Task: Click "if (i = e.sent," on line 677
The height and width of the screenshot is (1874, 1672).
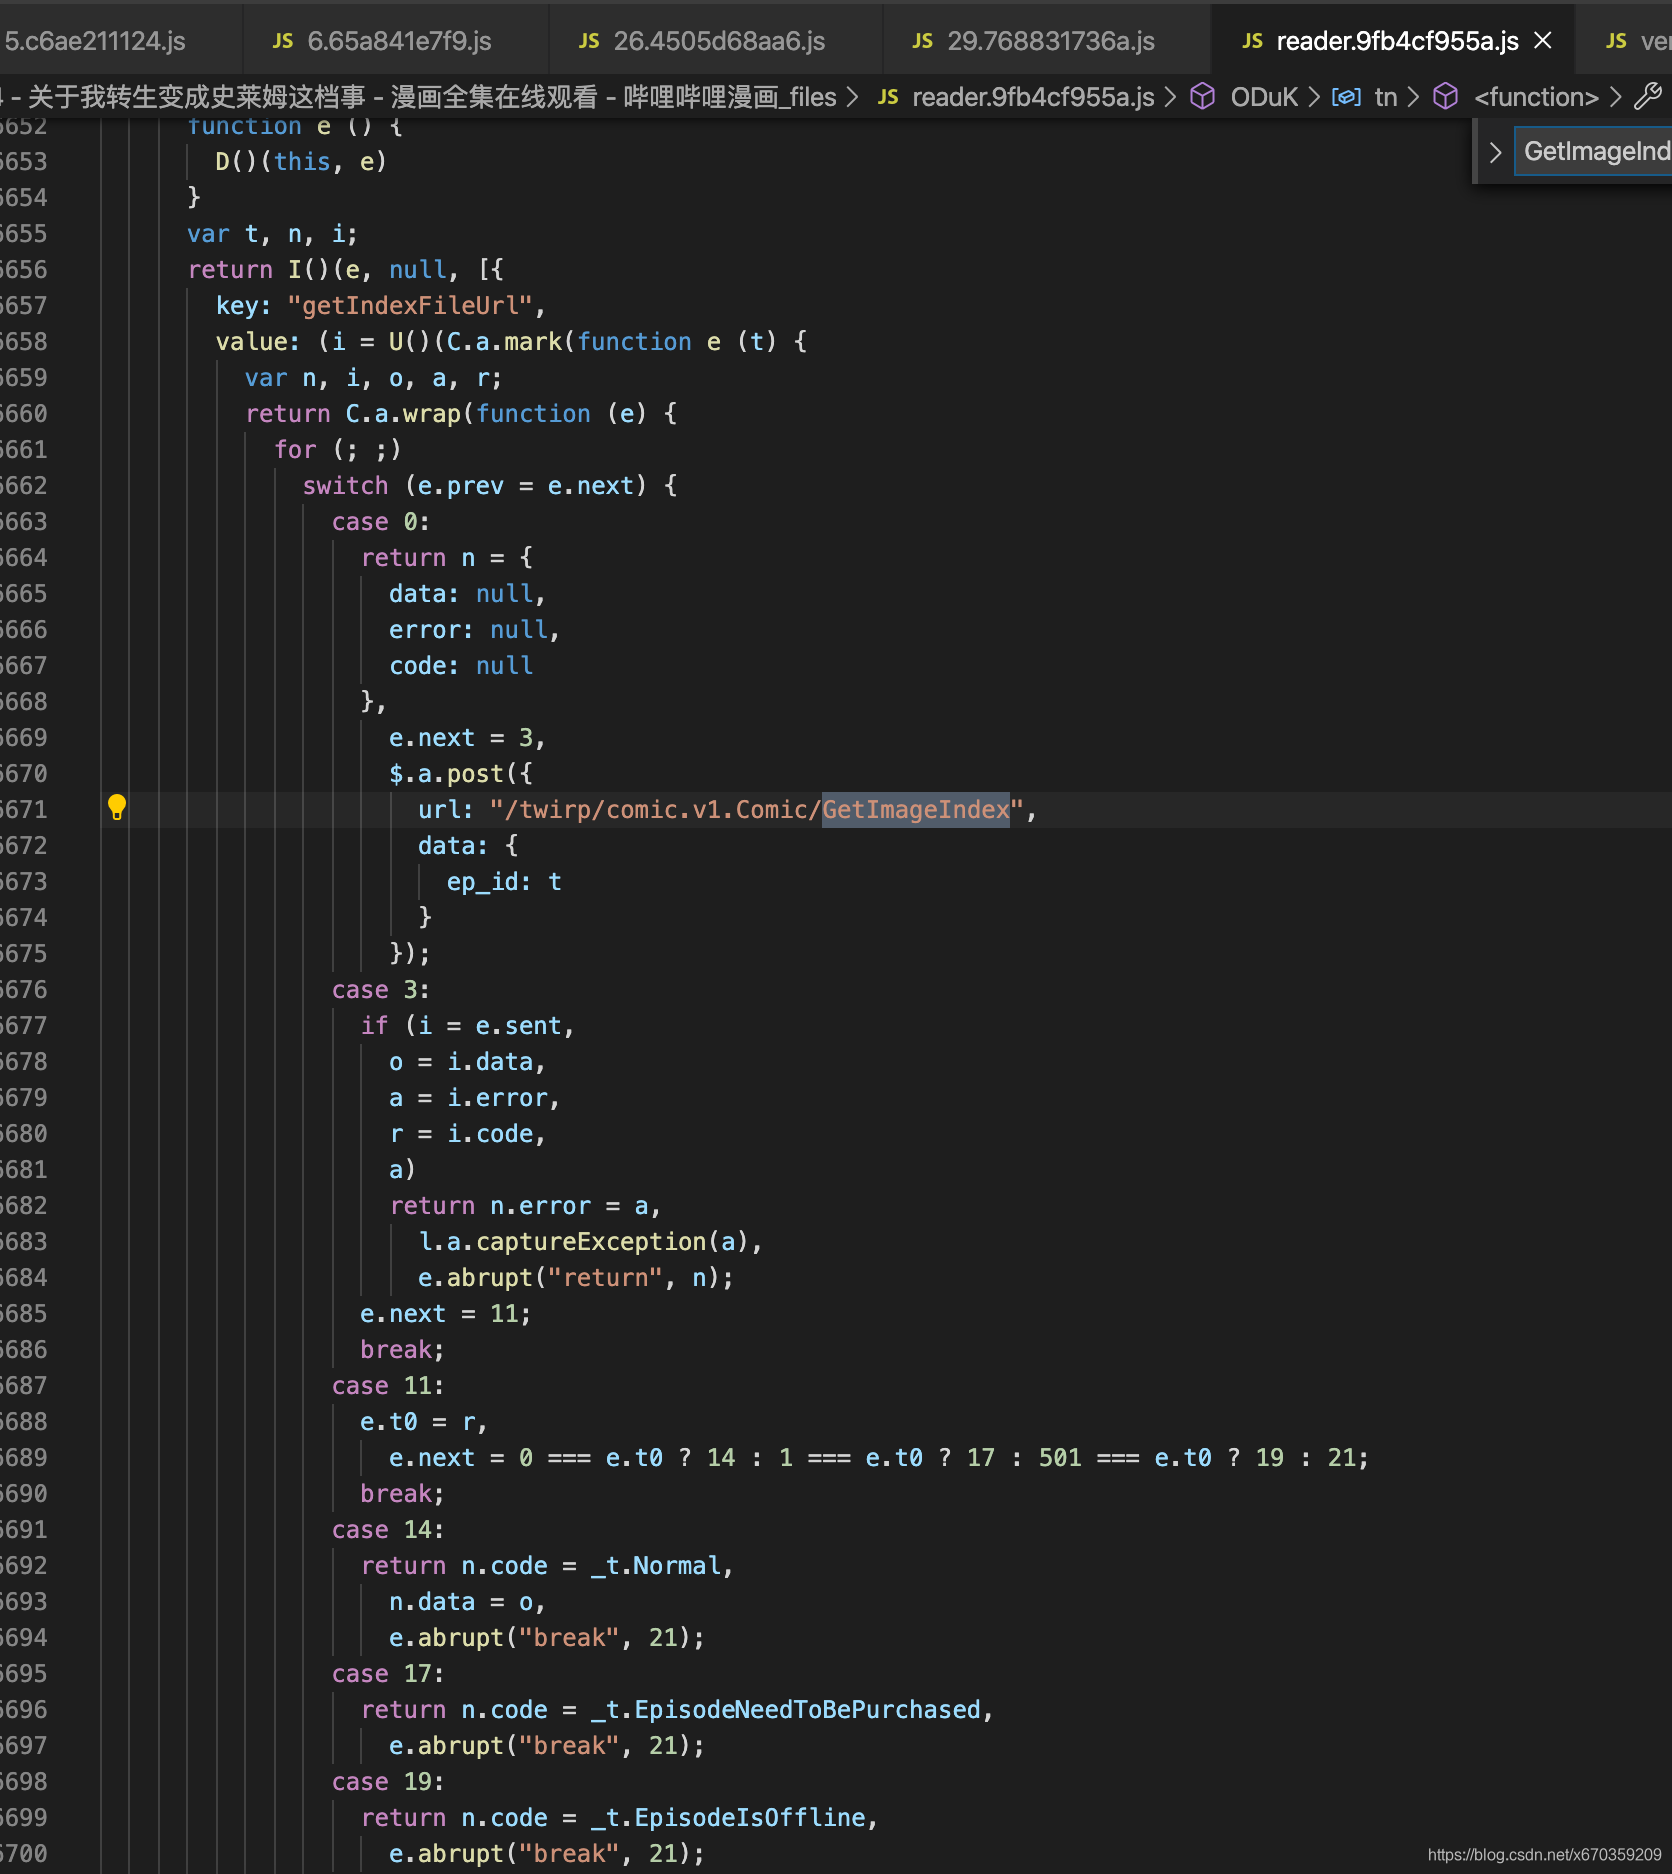Action: coord(468,1025)
